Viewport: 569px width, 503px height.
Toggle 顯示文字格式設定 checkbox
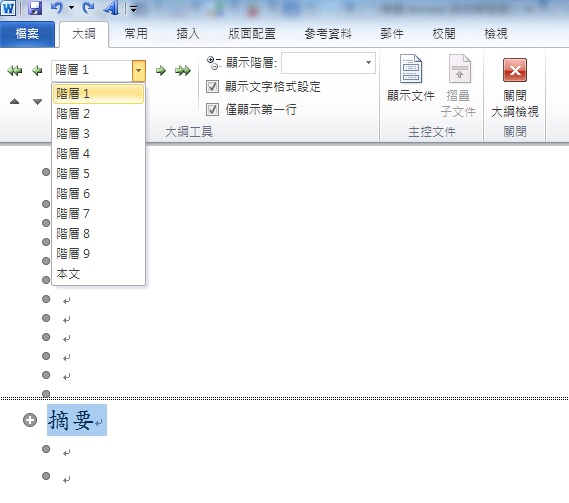(x=212, y=87)
